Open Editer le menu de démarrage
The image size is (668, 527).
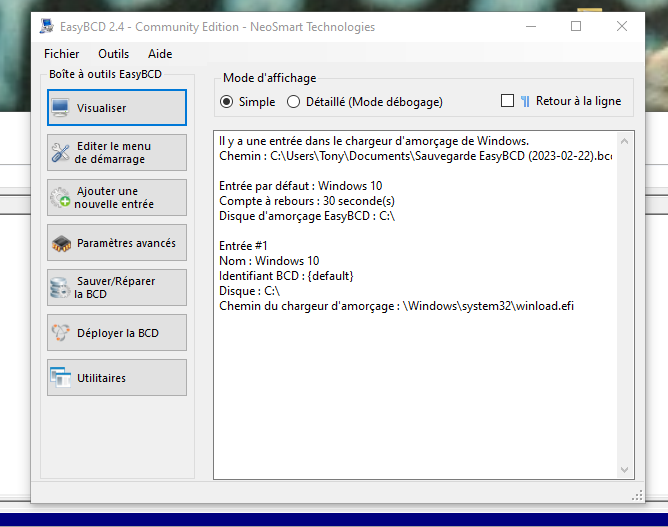(x=117, y=153)
